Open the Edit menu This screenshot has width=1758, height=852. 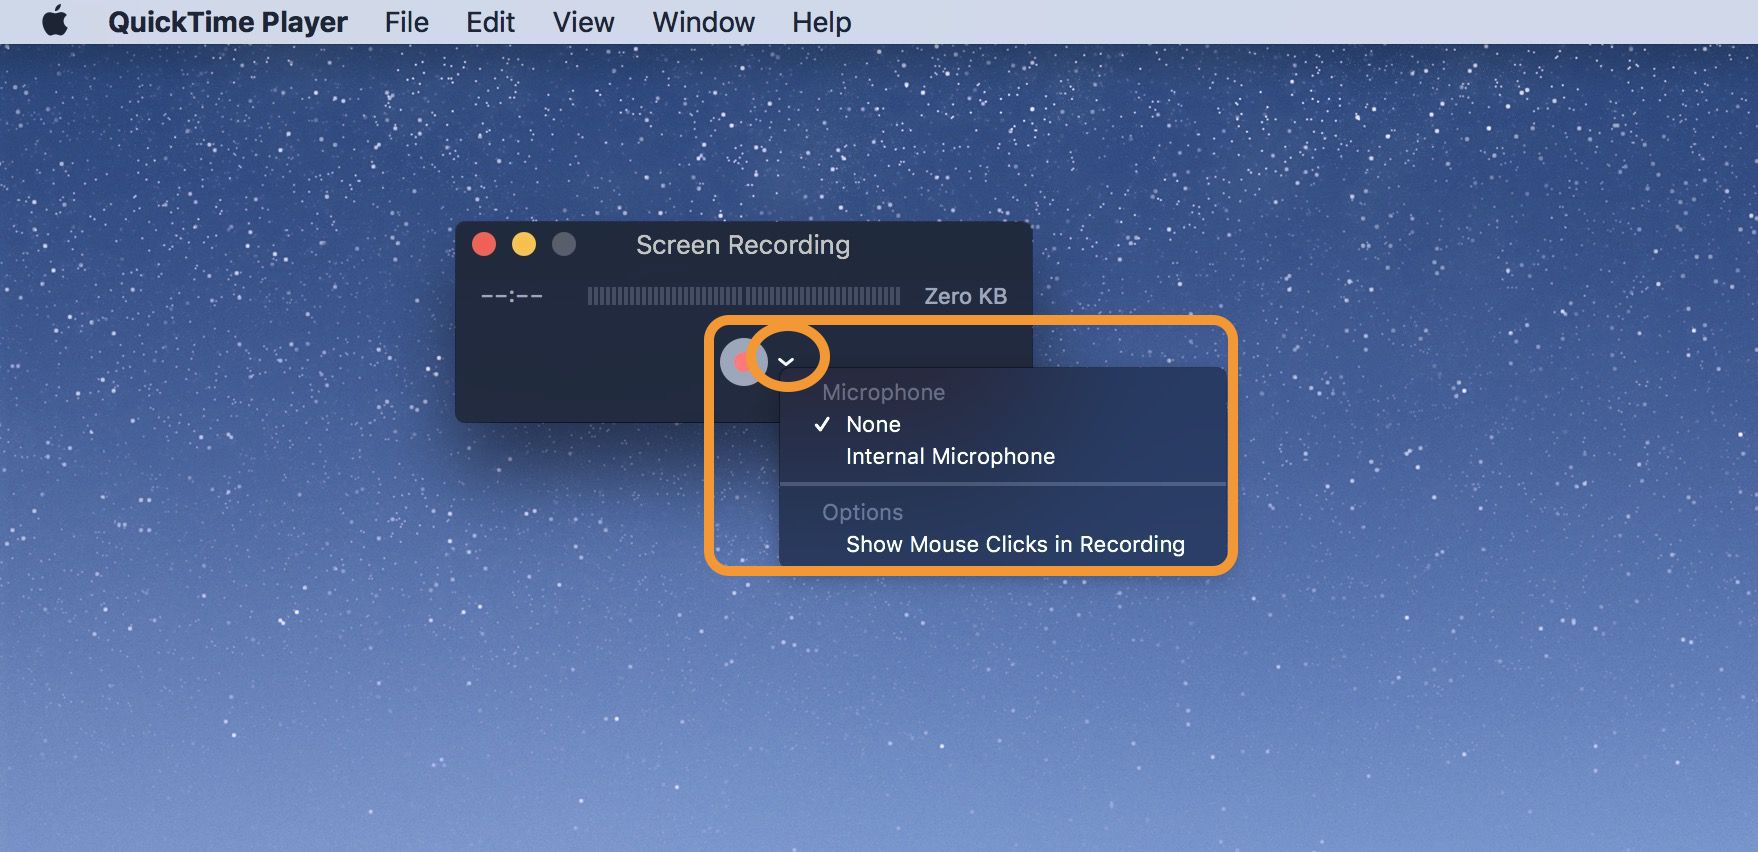(490, 22)
